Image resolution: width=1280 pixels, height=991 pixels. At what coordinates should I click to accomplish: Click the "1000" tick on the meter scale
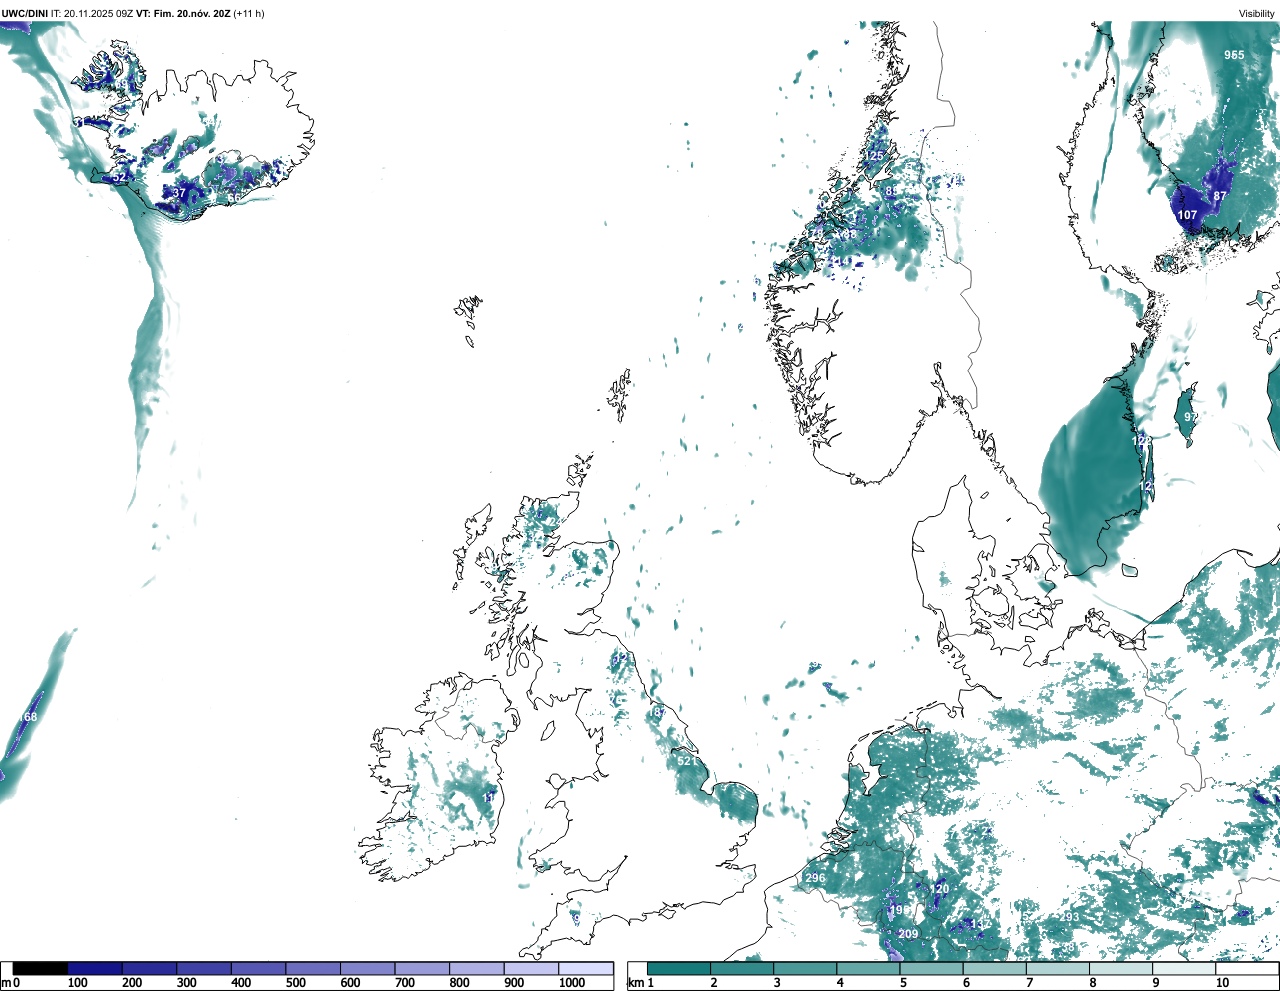click(572, 983)
